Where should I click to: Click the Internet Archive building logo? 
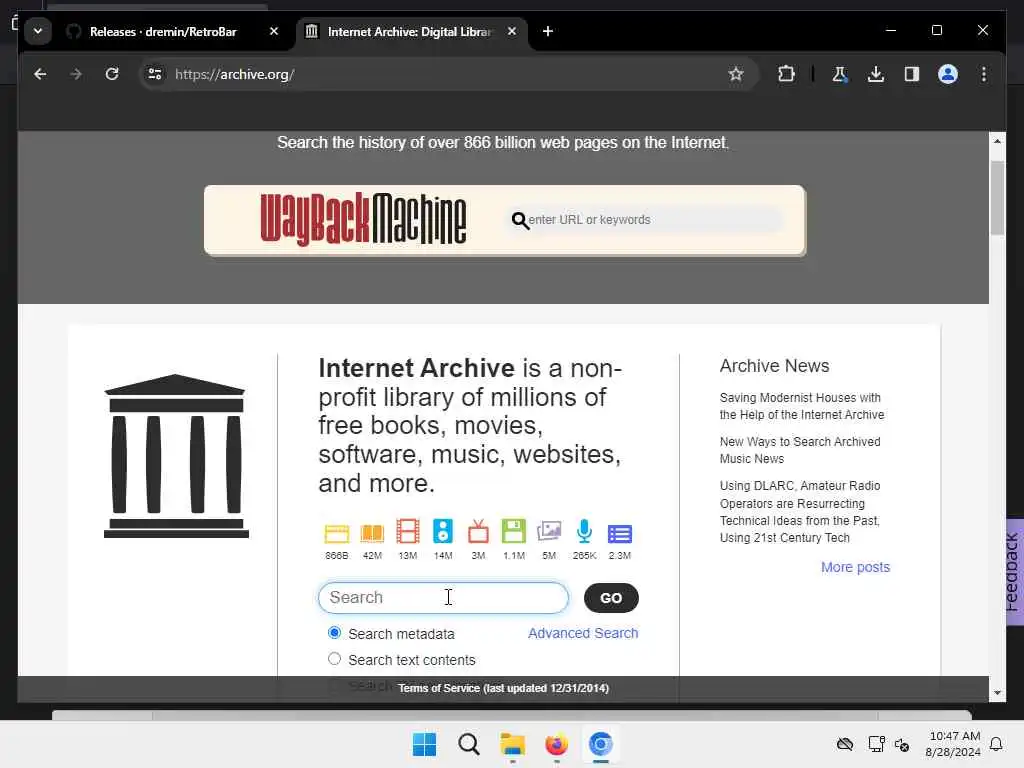point(176,456)
